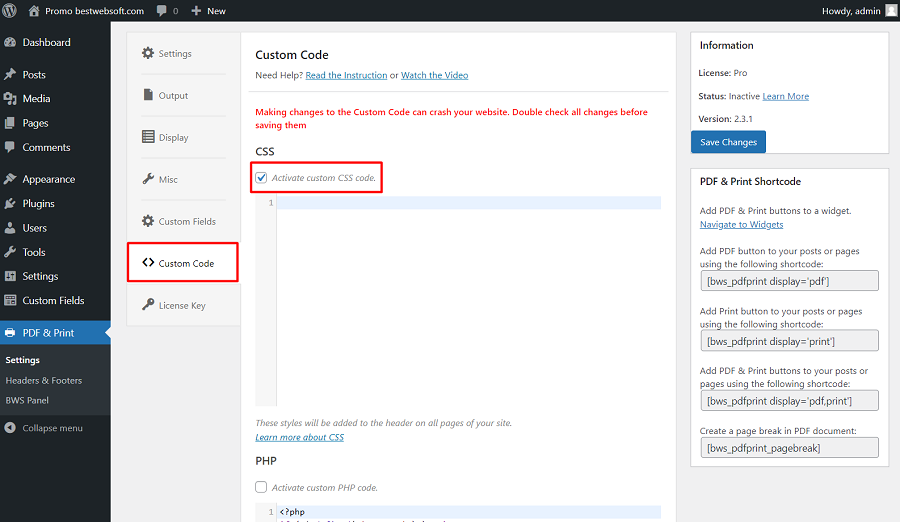900x522 pixels.
Task: Go to Headers & Footers submenu
Action: [44, 380]
